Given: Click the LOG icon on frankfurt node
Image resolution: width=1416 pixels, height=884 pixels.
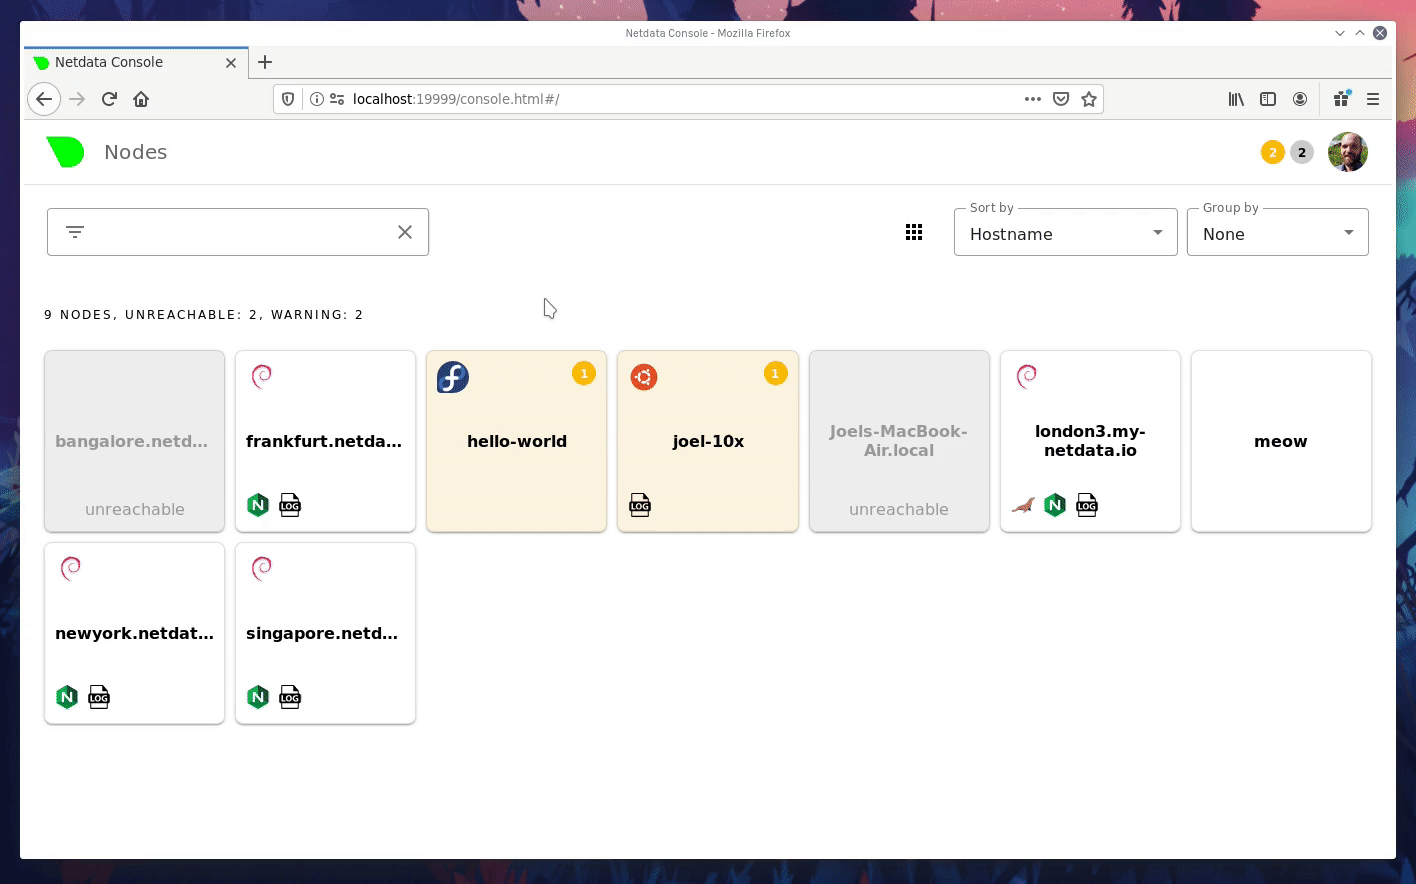Looking at the screenshot, I should [x=290, y=505].
